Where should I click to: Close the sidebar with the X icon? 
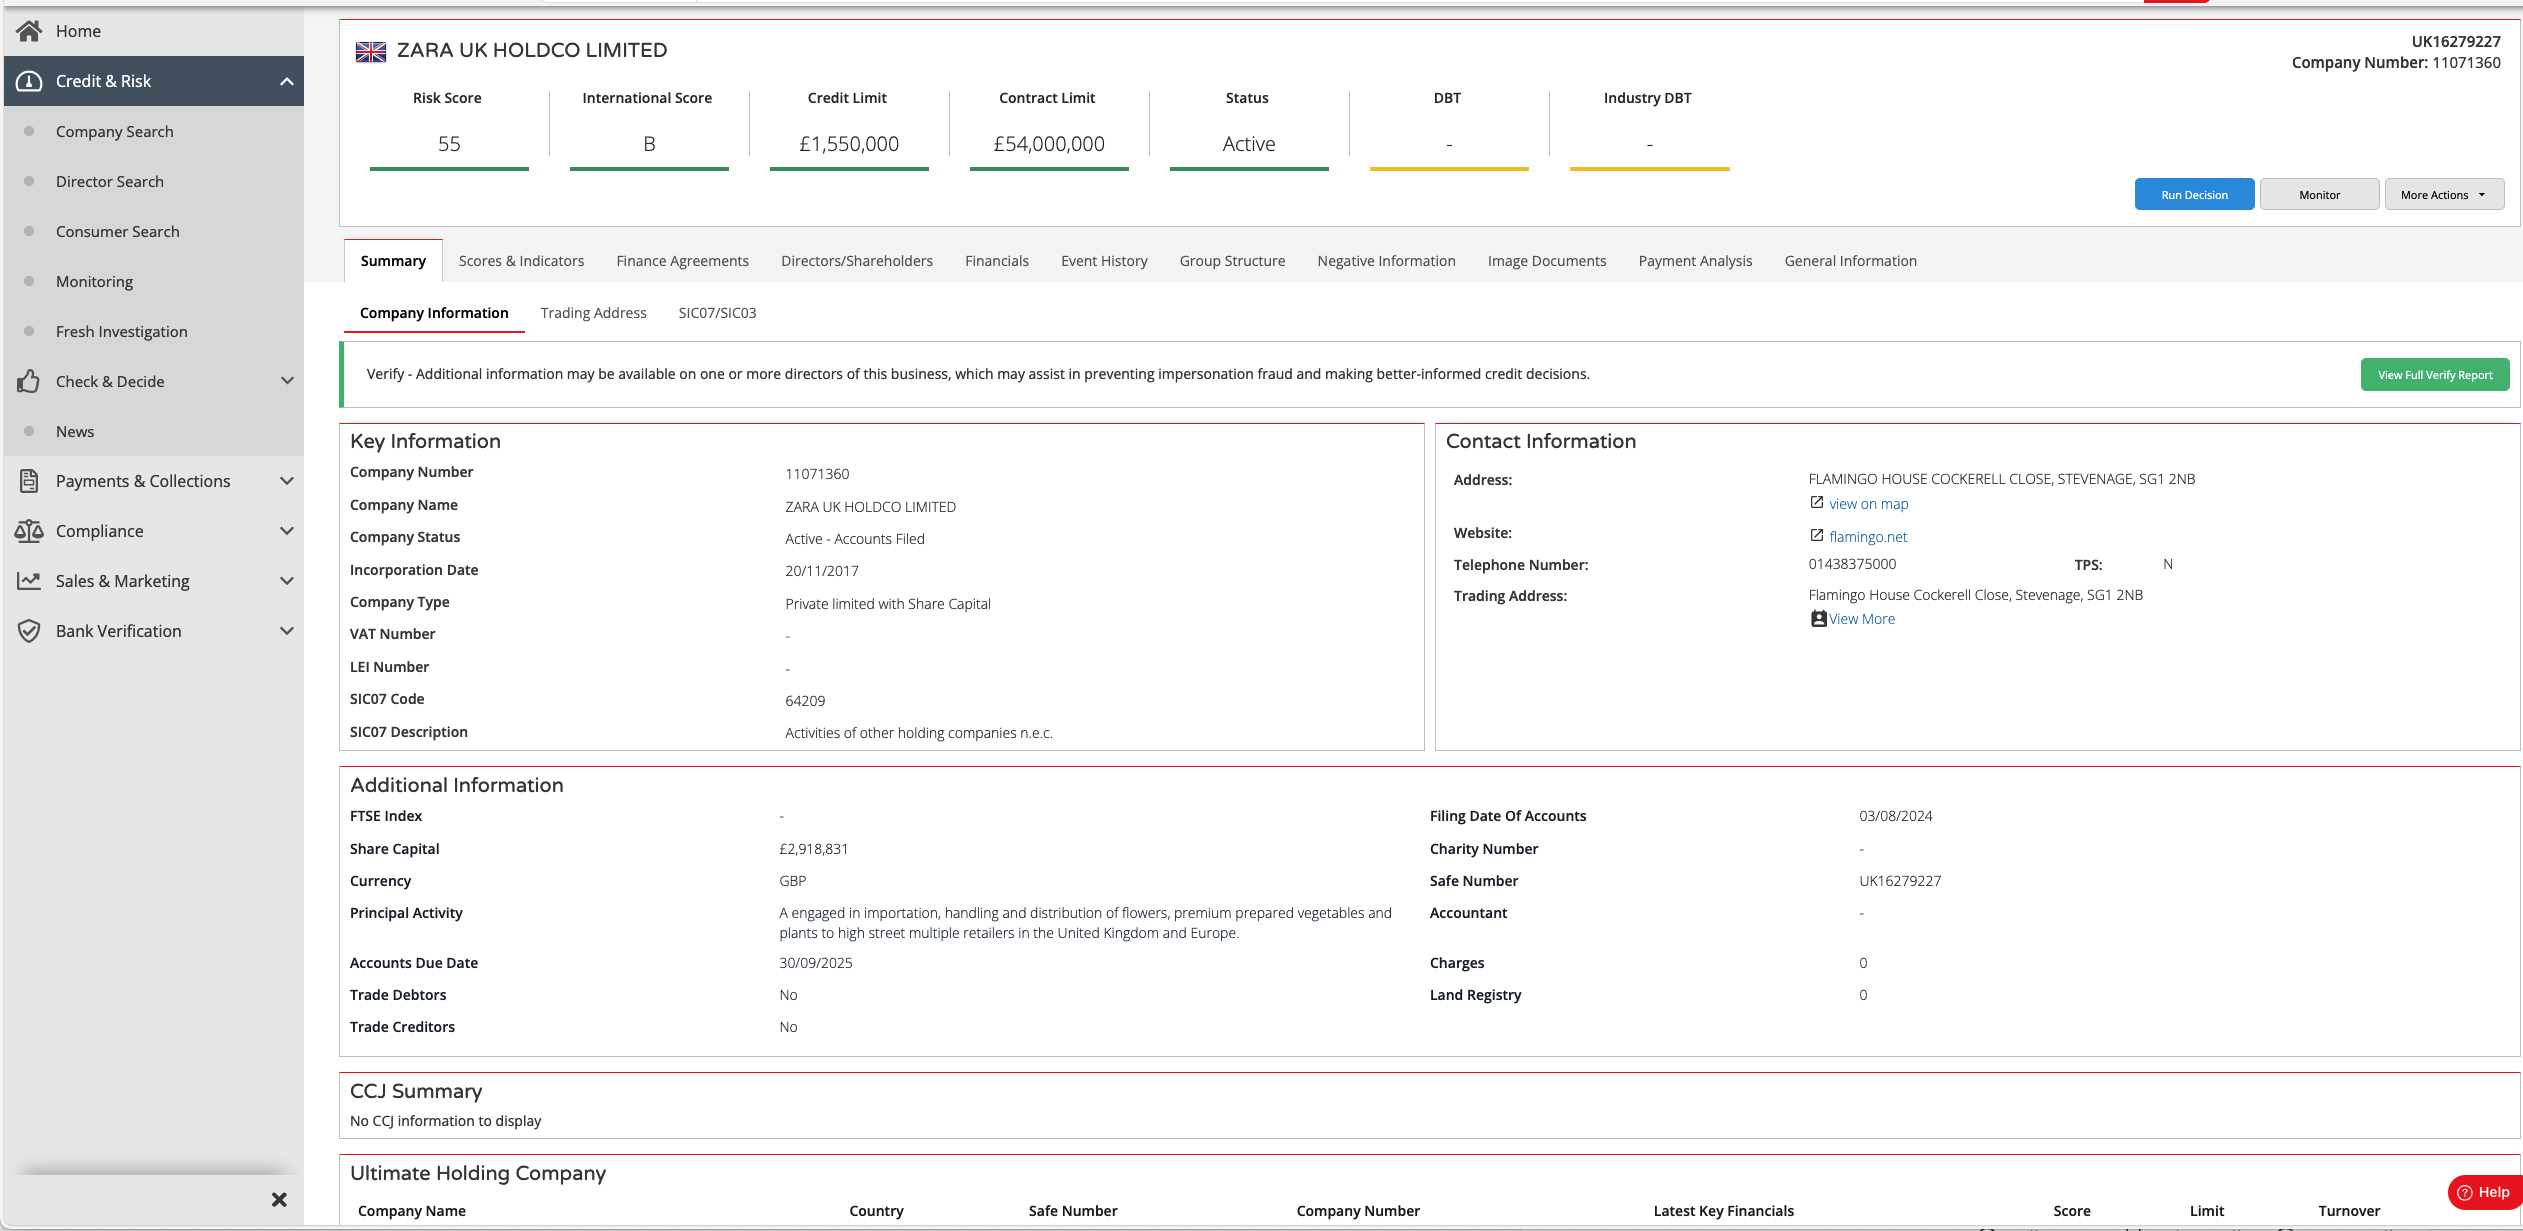click(x=279, y=1199)
